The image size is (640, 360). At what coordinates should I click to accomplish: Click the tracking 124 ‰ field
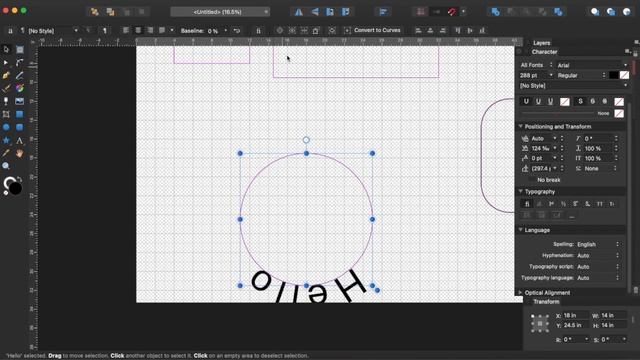pos(542,149)
